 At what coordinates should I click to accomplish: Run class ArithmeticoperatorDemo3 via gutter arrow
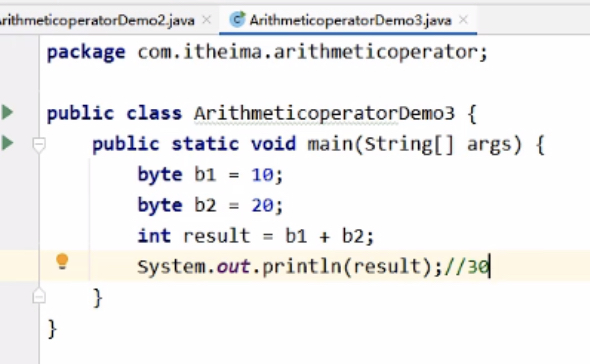7,112
